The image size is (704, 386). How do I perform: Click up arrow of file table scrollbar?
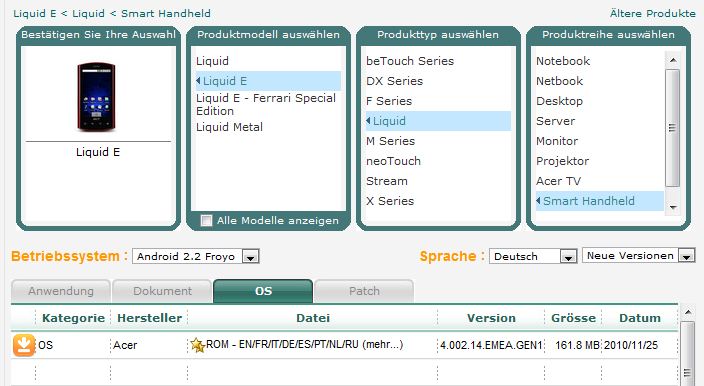coord(688,312)
